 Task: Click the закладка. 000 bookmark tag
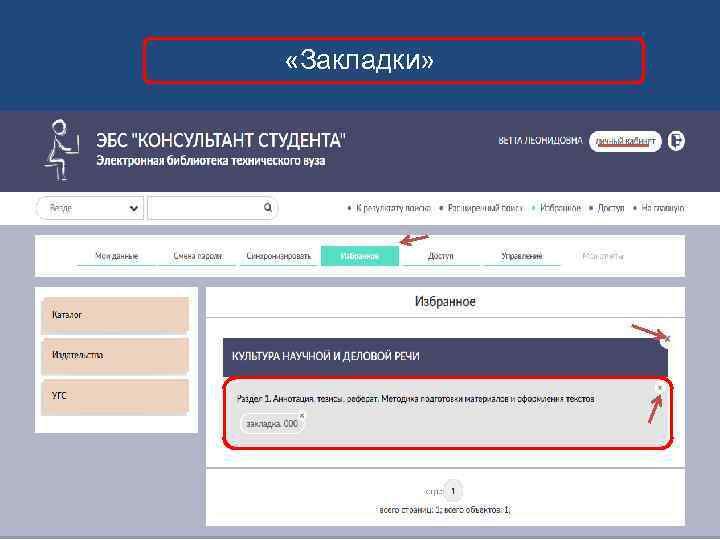pos(272,423)
